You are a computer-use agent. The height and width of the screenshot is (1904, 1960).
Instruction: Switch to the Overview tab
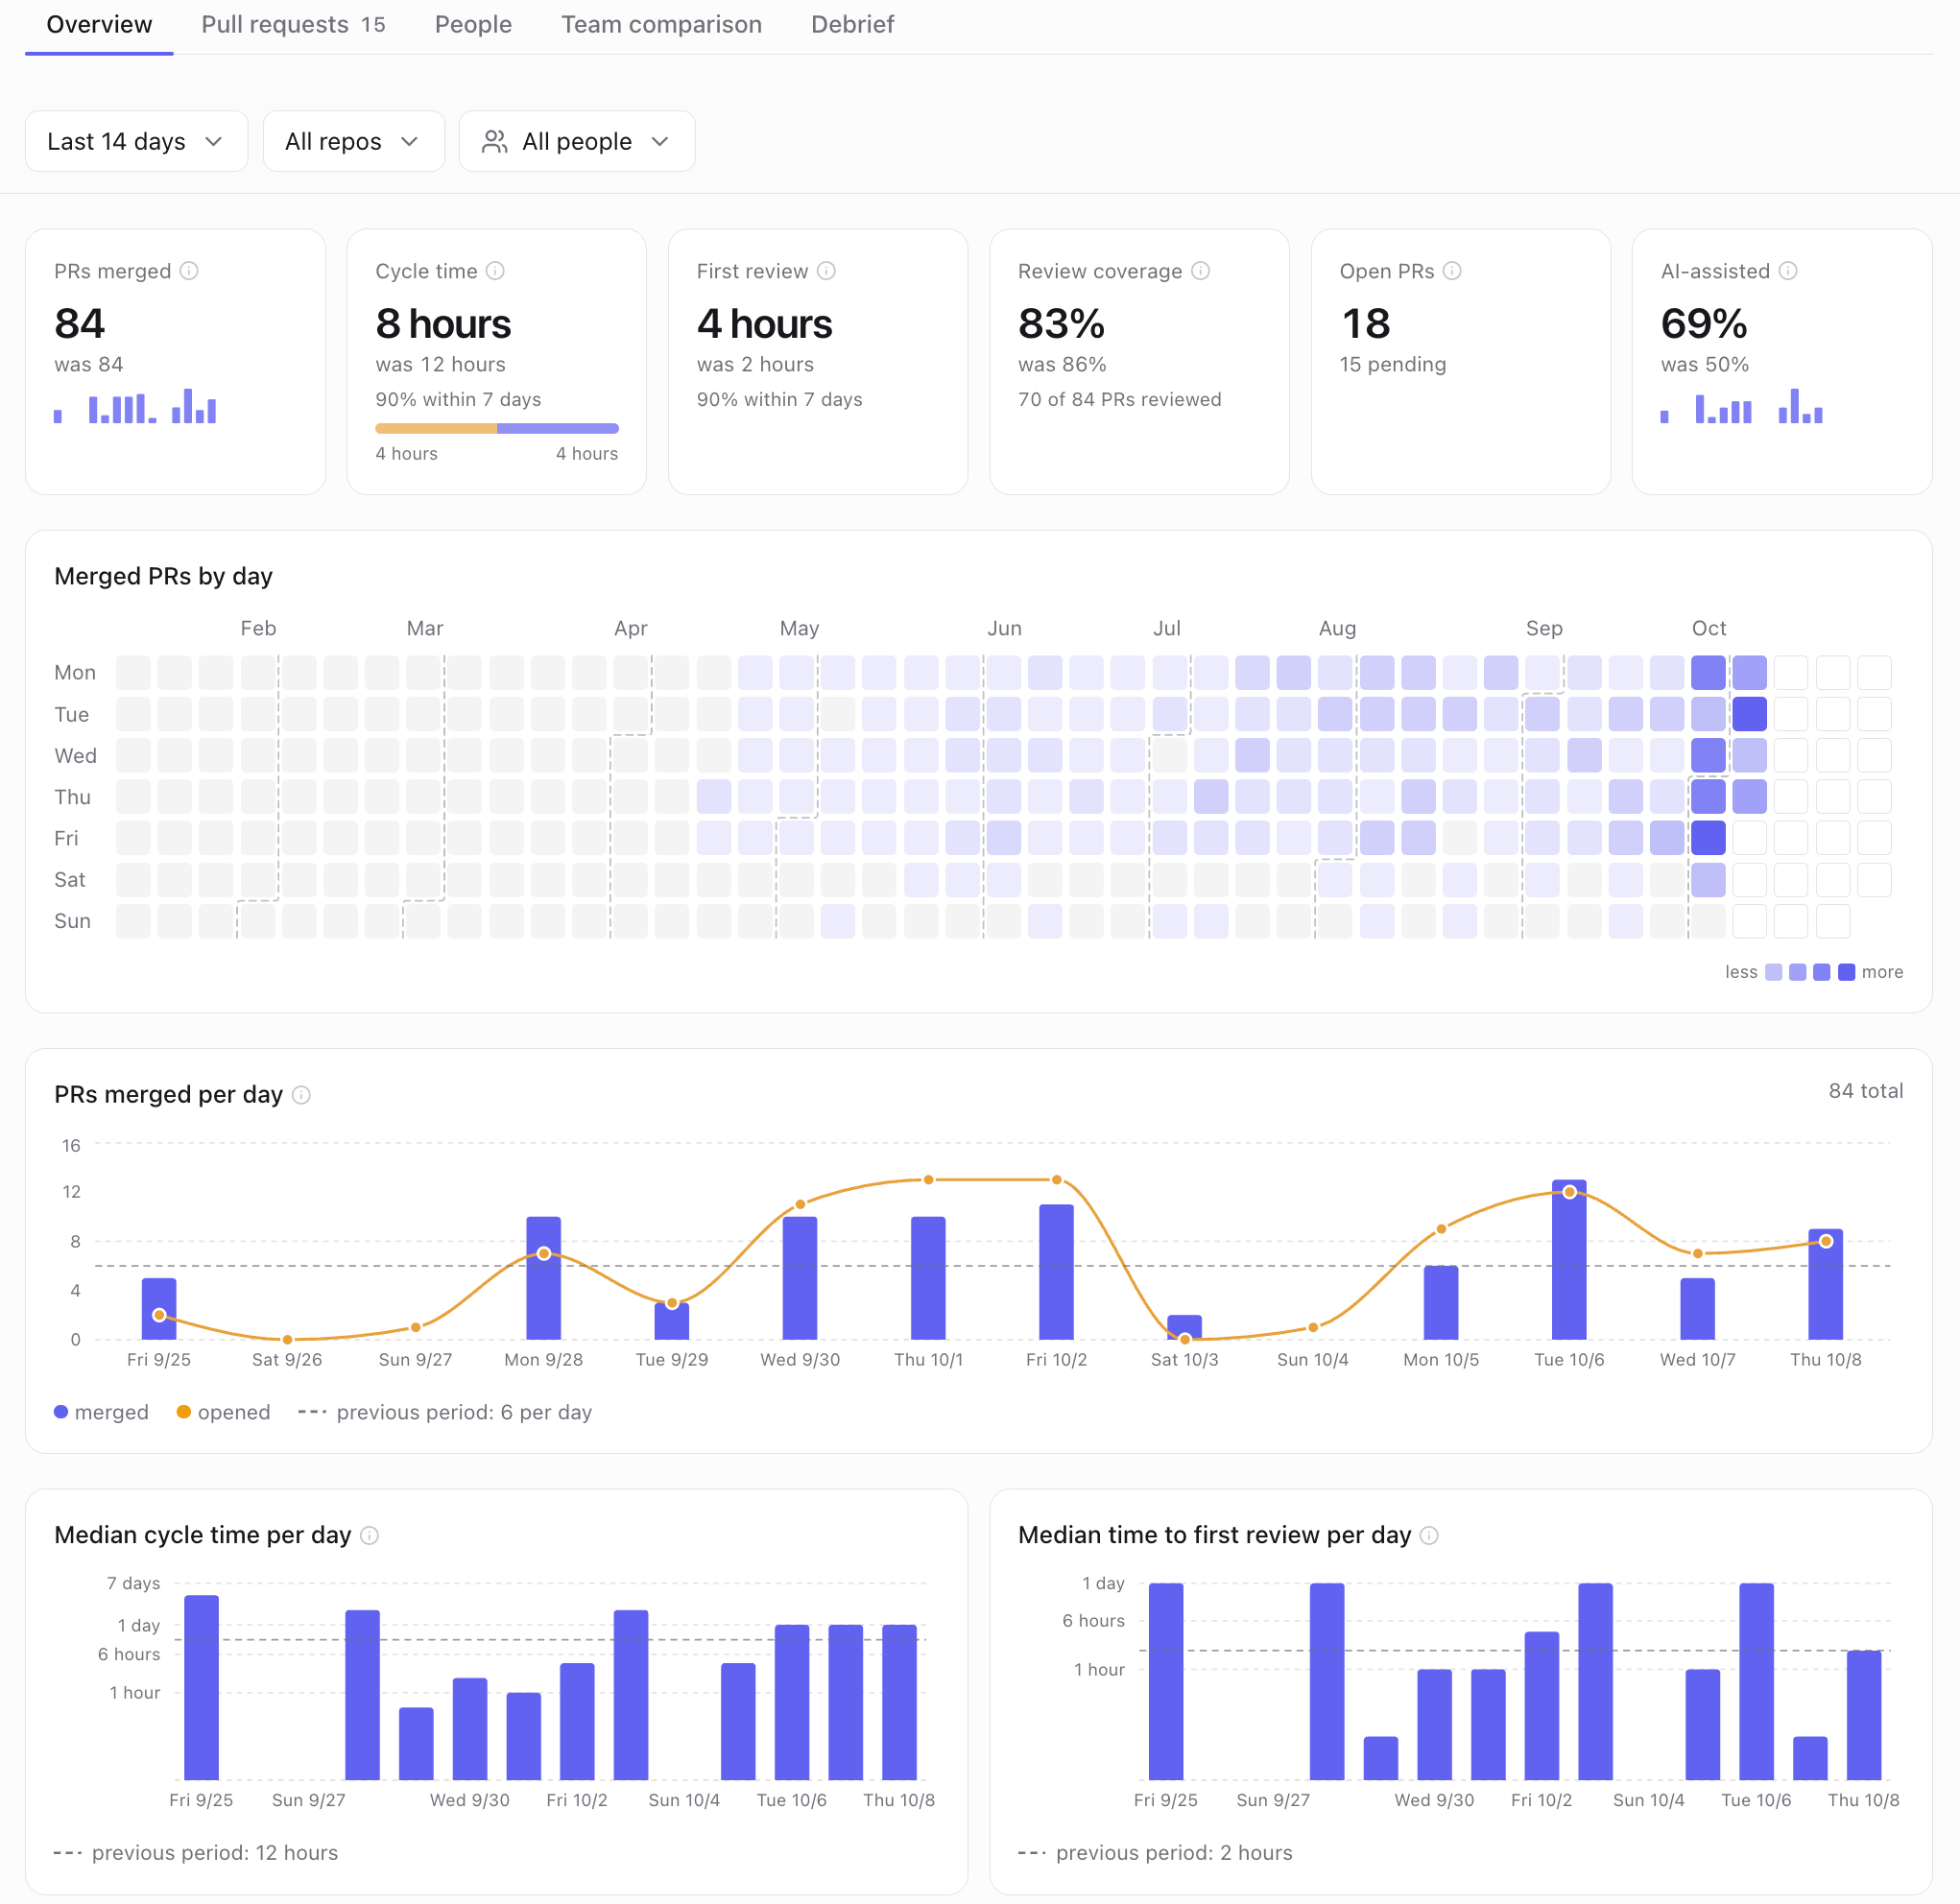[x=99, y=24]
